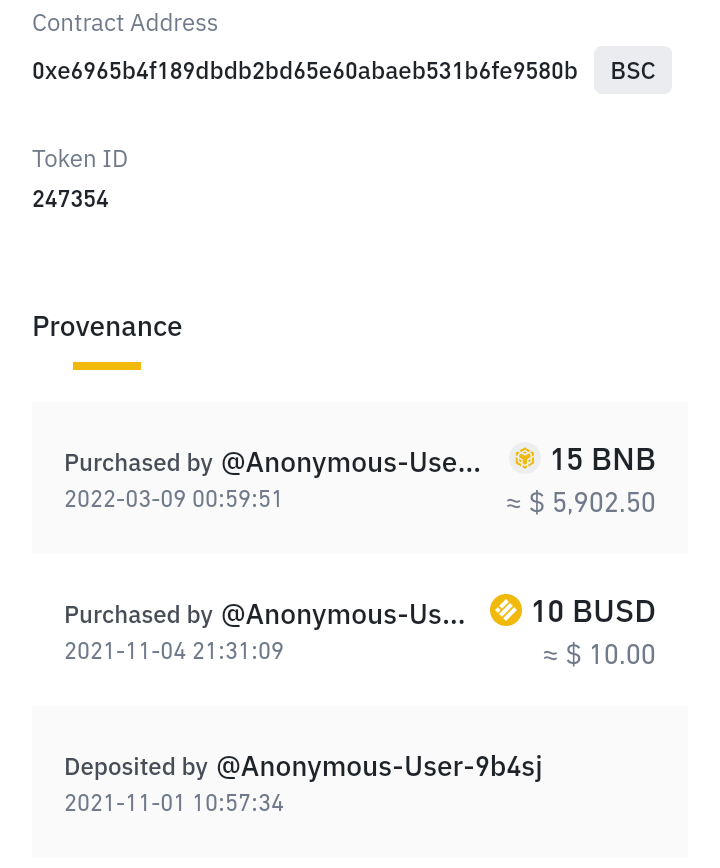Screen dimensions: 720x868
Task: Click the Deposited by text
Action: [136, 767]
